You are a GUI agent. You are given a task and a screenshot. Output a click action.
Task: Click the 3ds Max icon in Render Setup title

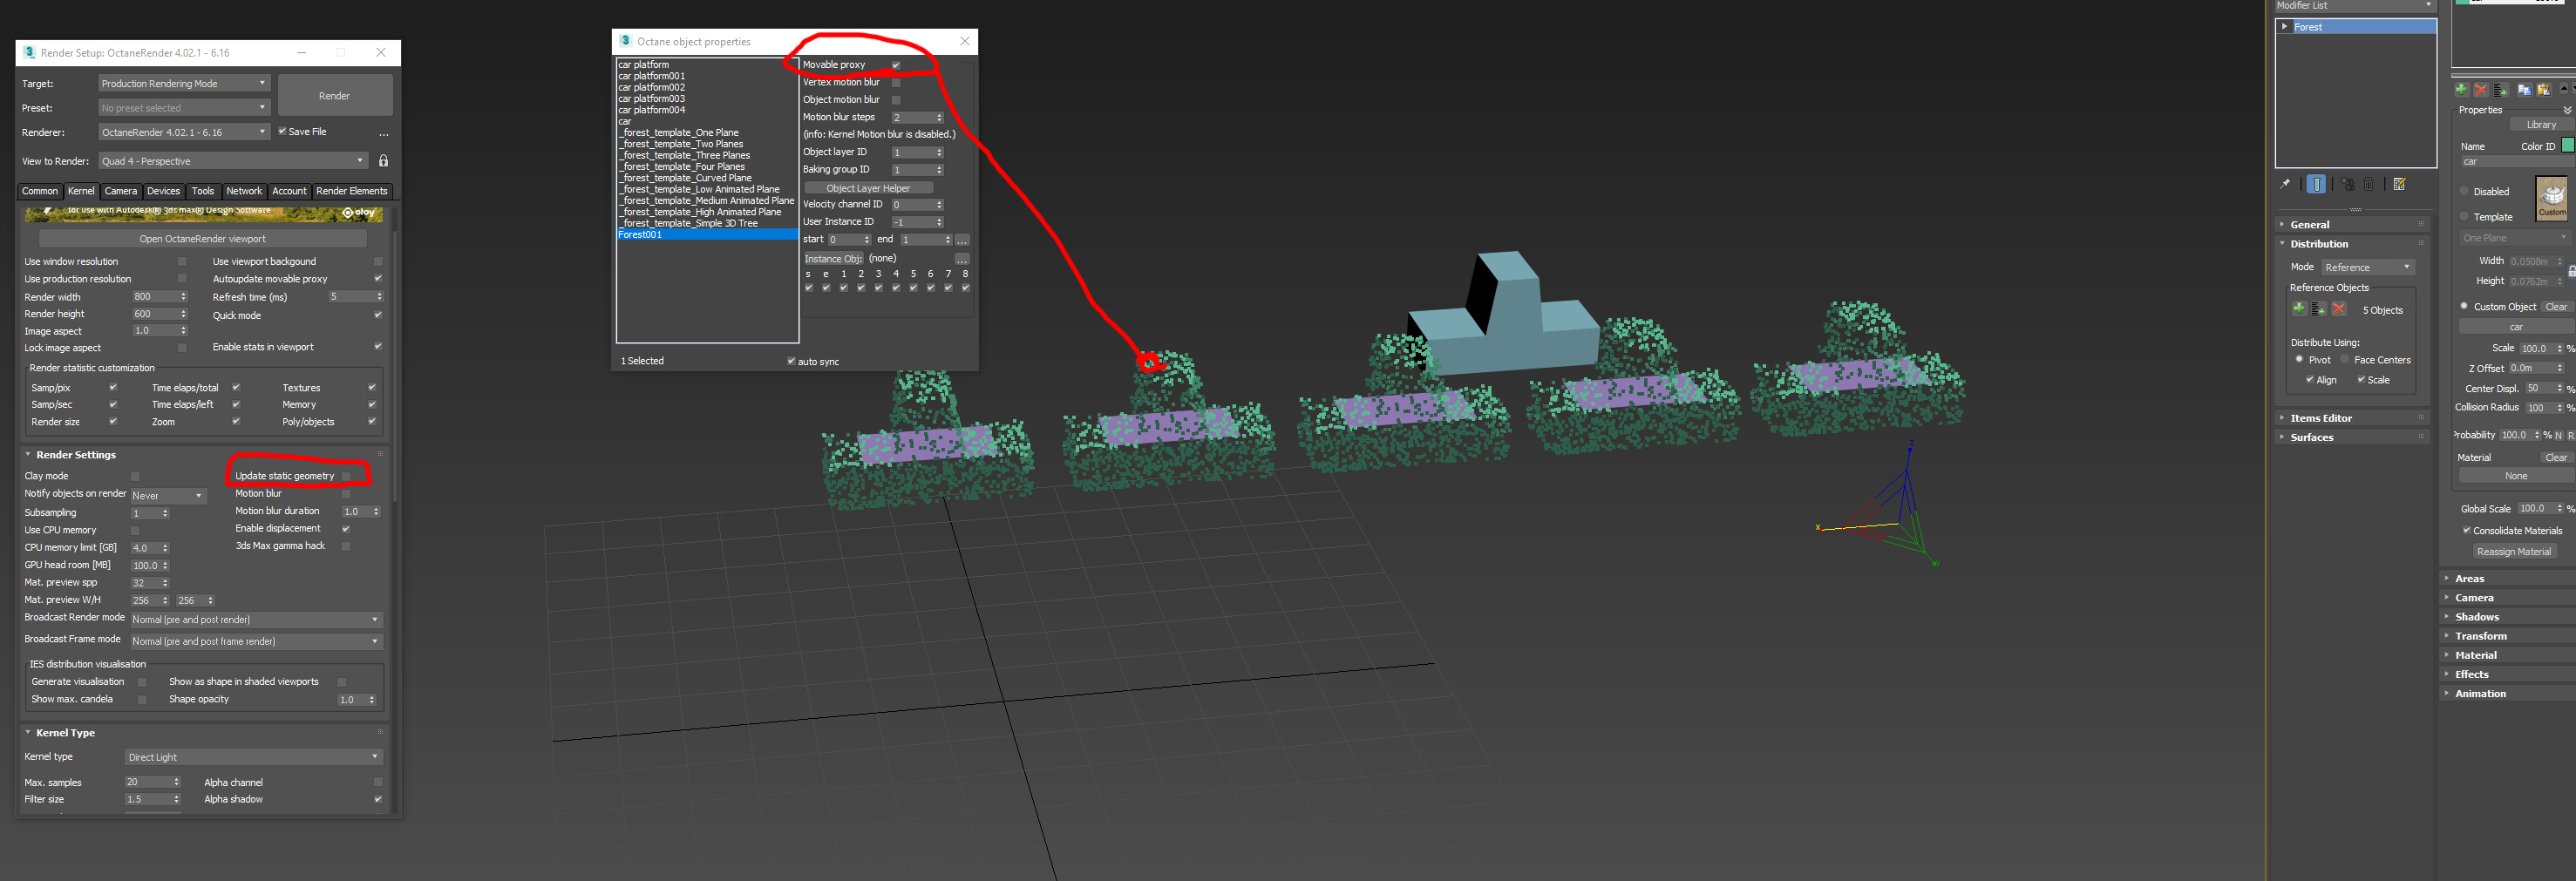pos(29,52)
